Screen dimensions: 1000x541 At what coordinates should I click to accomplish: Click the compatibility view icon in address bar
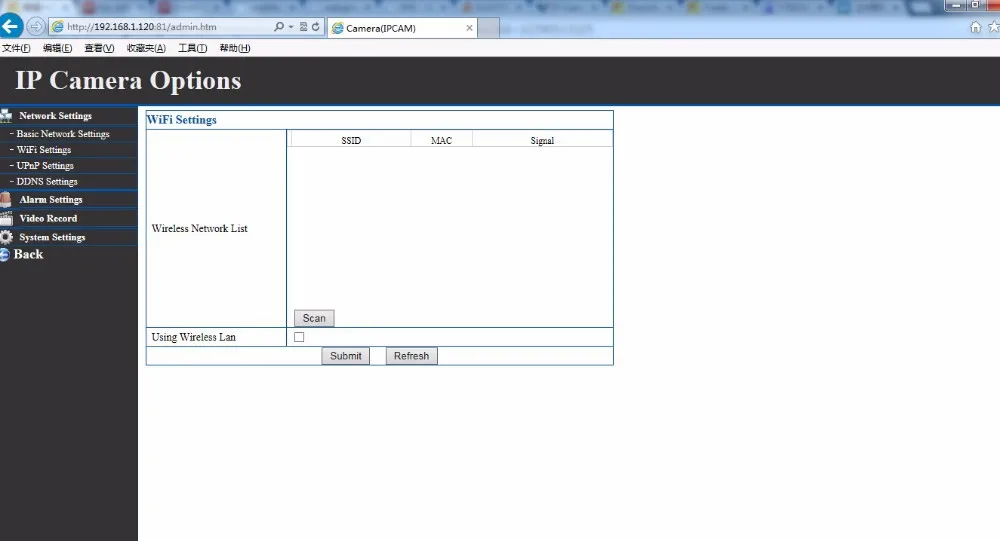click(x=304, y=27)
